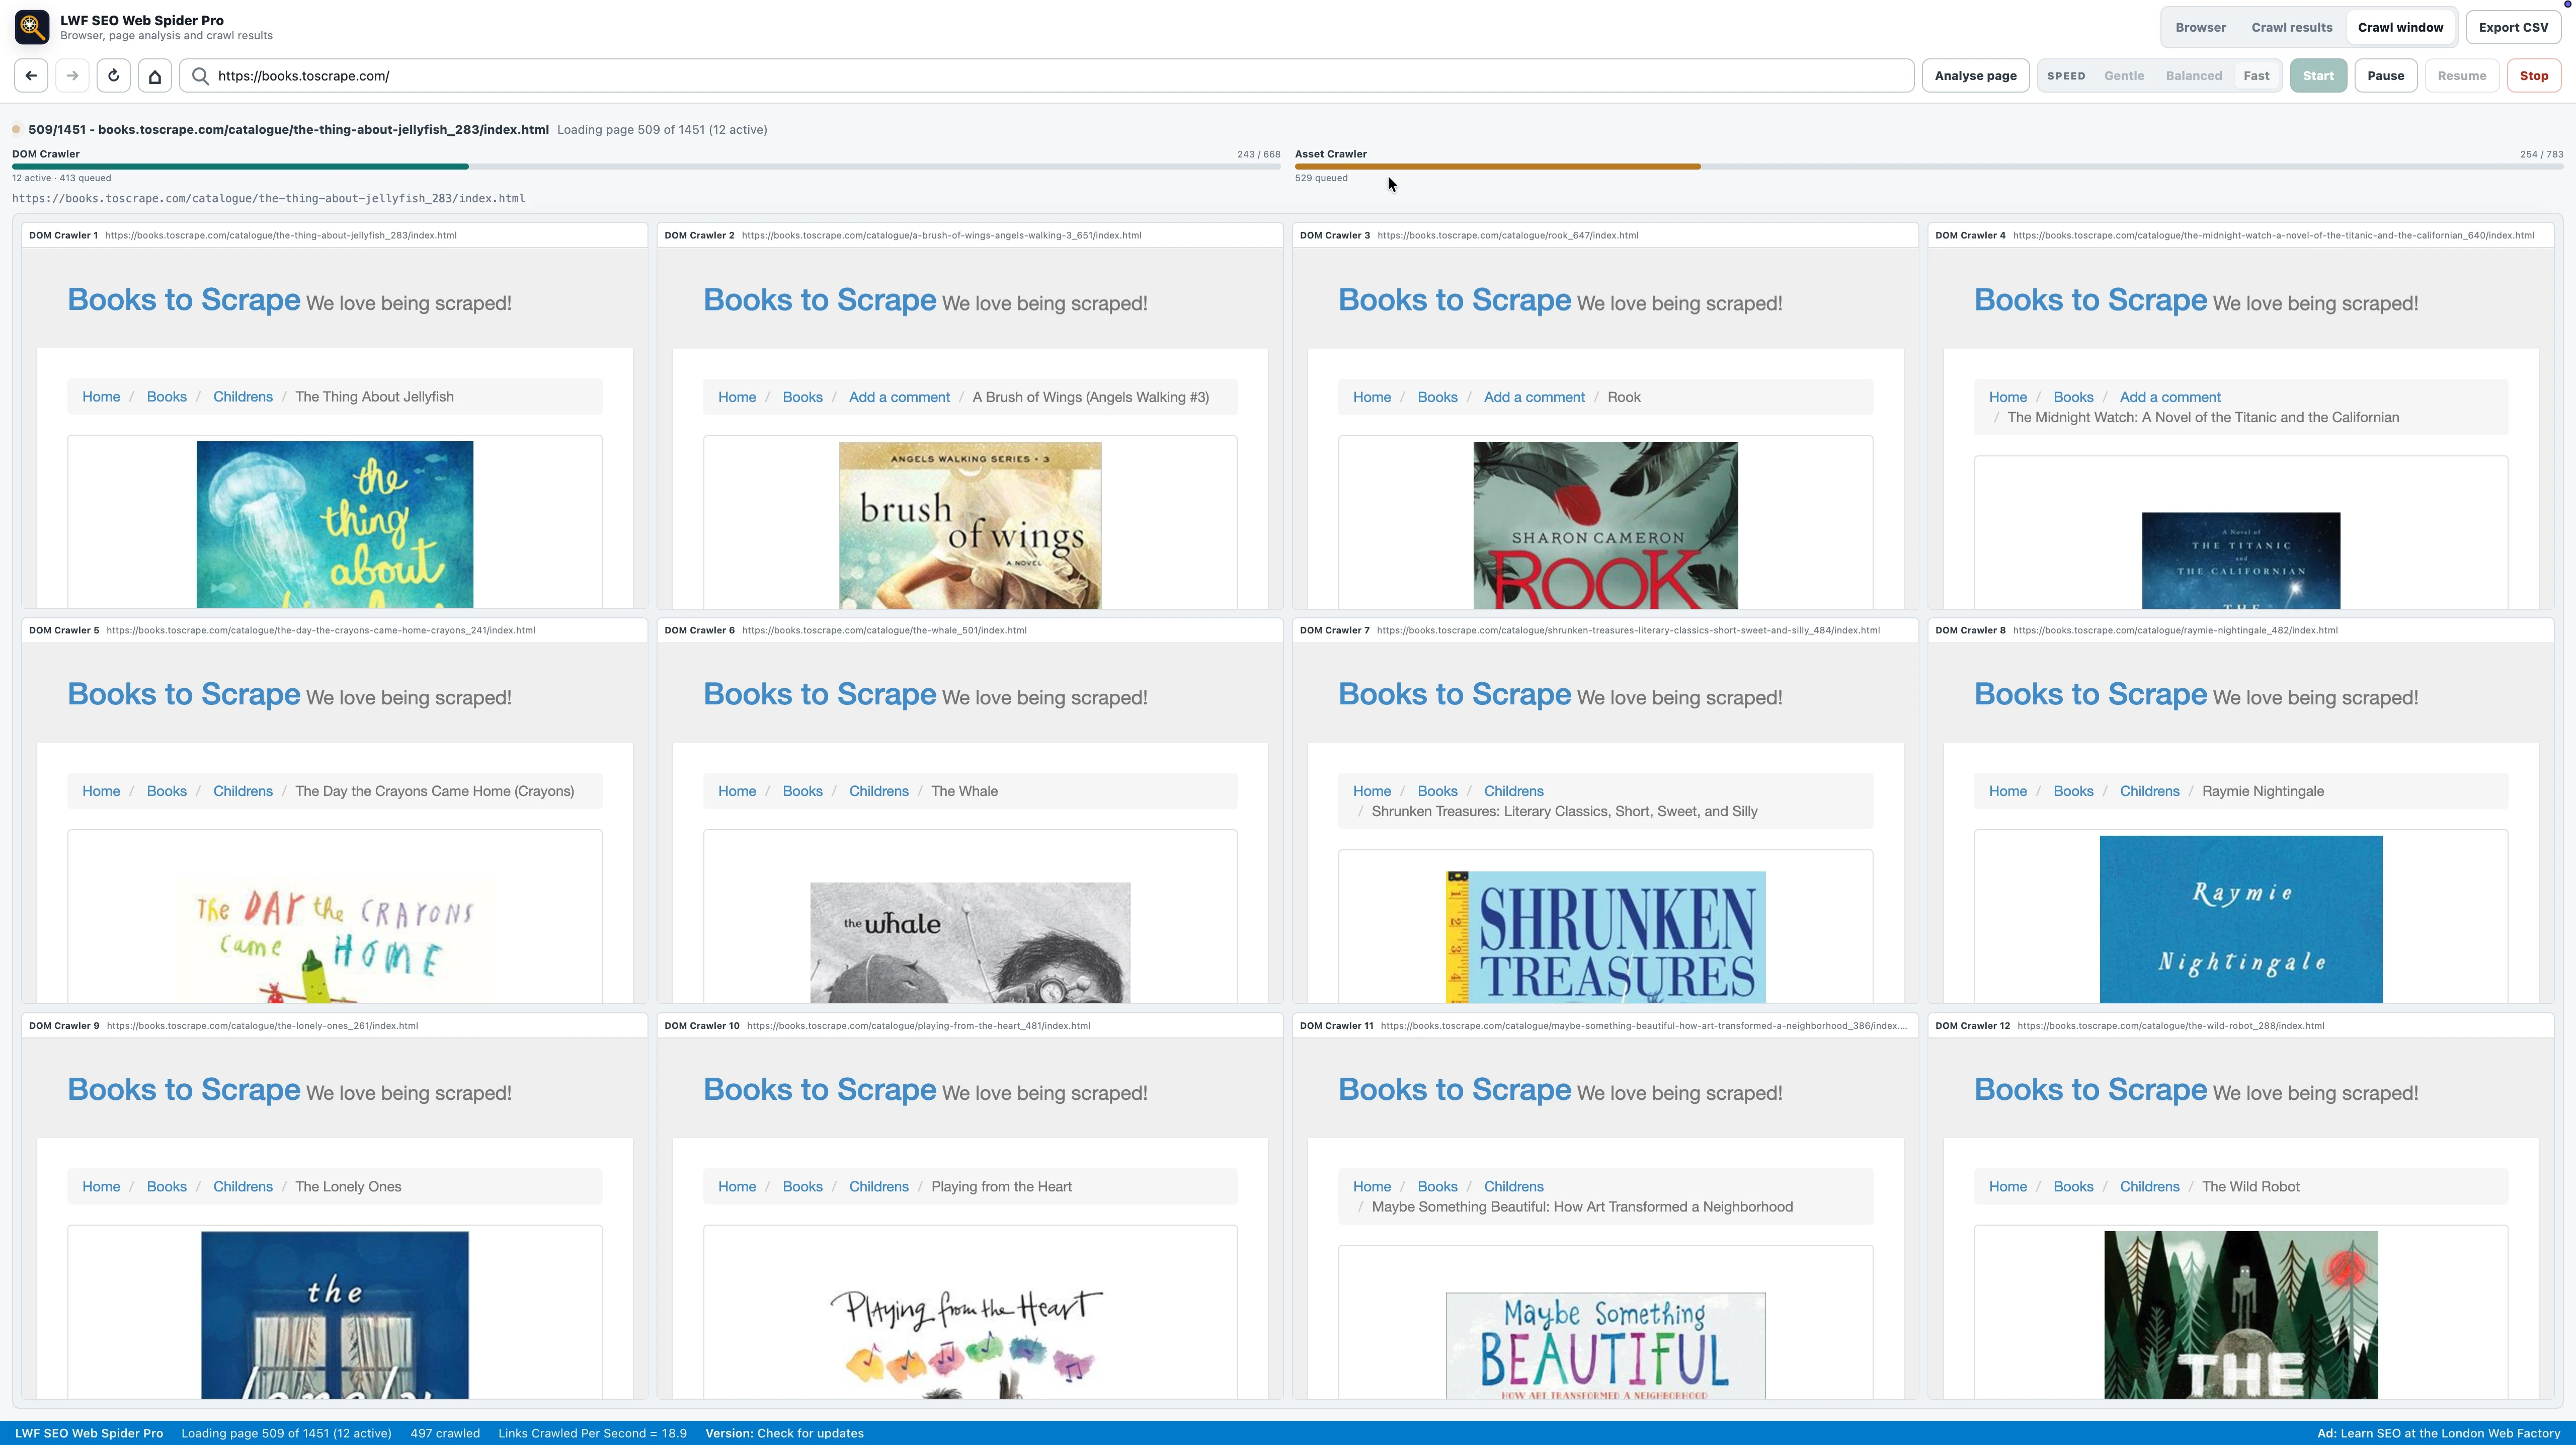Open Childrens link in The Thing About Jellyfish pane
Viewport: 2576px width, 1445px height.
pos(242,397)
